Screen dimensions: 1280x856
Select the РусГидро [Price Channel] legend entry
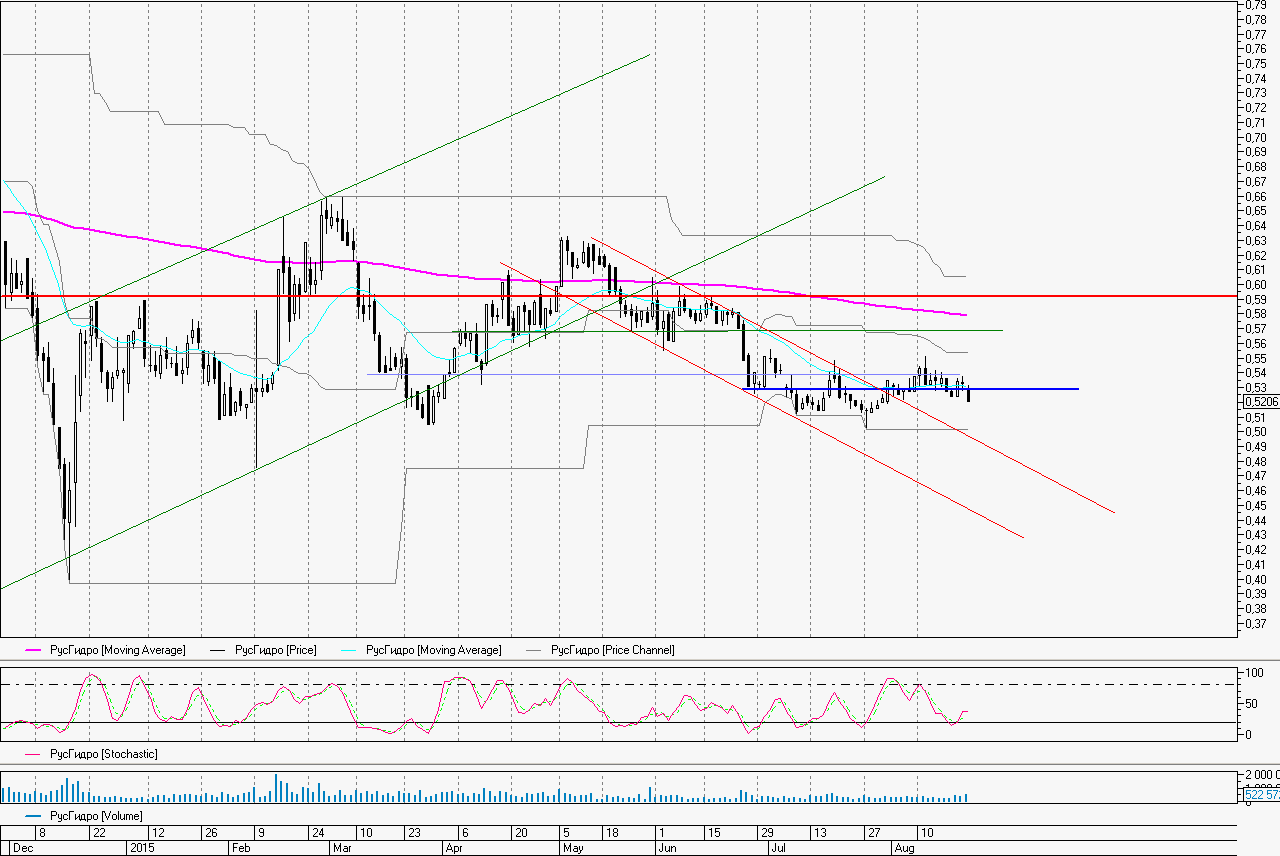click(612, 651)
